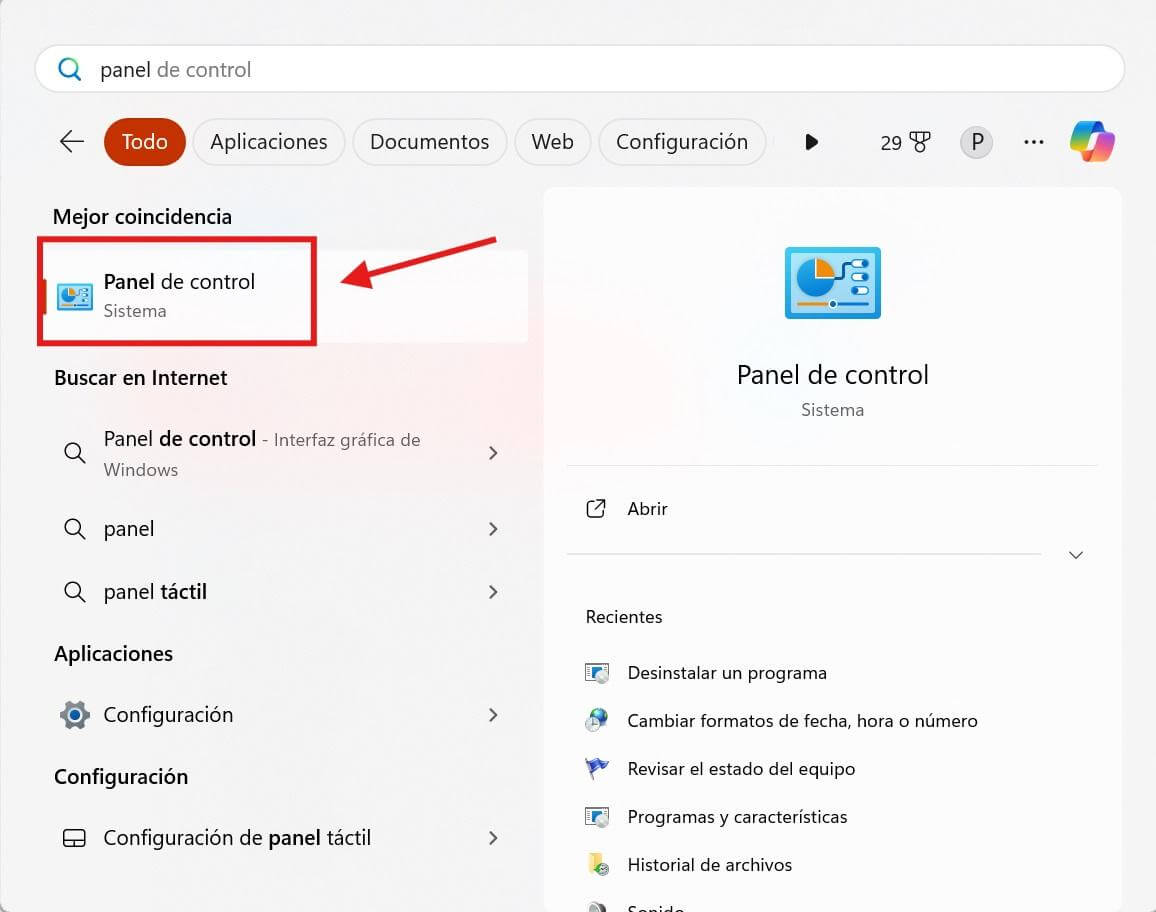Screen dimensions: 1156x912
Task: Switch to the Documentos filter tab
Action: coord(430,142)
